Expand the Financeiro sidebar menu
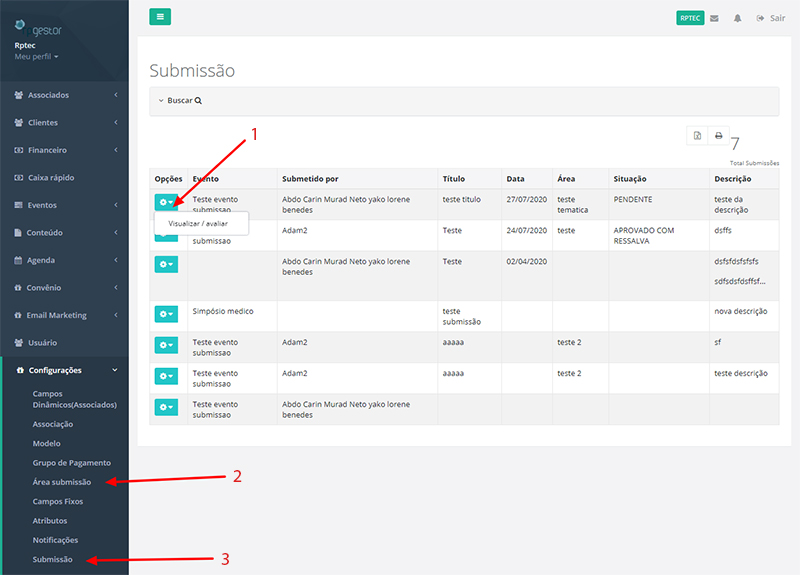Screen dimensions: 800x575 pyautogui.click(x=64, y=150)
